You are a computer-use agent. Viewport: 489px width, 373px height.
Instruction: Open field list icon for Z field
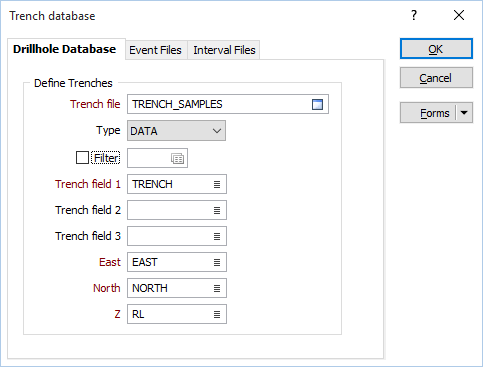click(x=217, y=314)
